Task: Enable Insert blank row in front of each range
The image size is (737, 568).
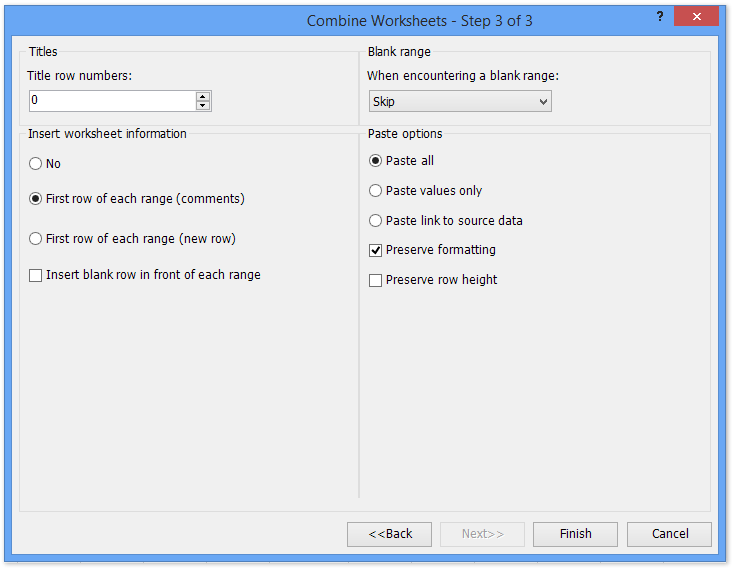Action: click(36, 275)
